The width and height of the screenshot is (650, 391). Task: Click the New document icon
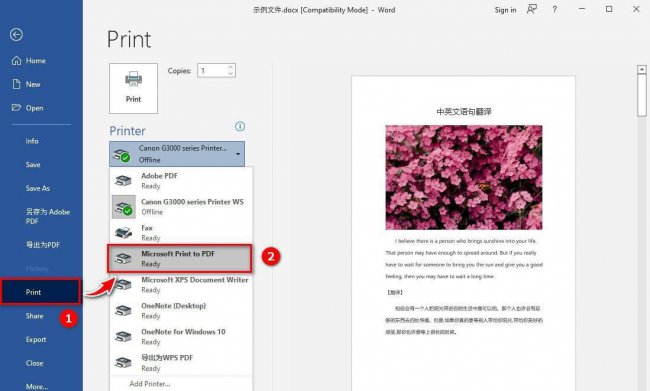coord(16,84)
